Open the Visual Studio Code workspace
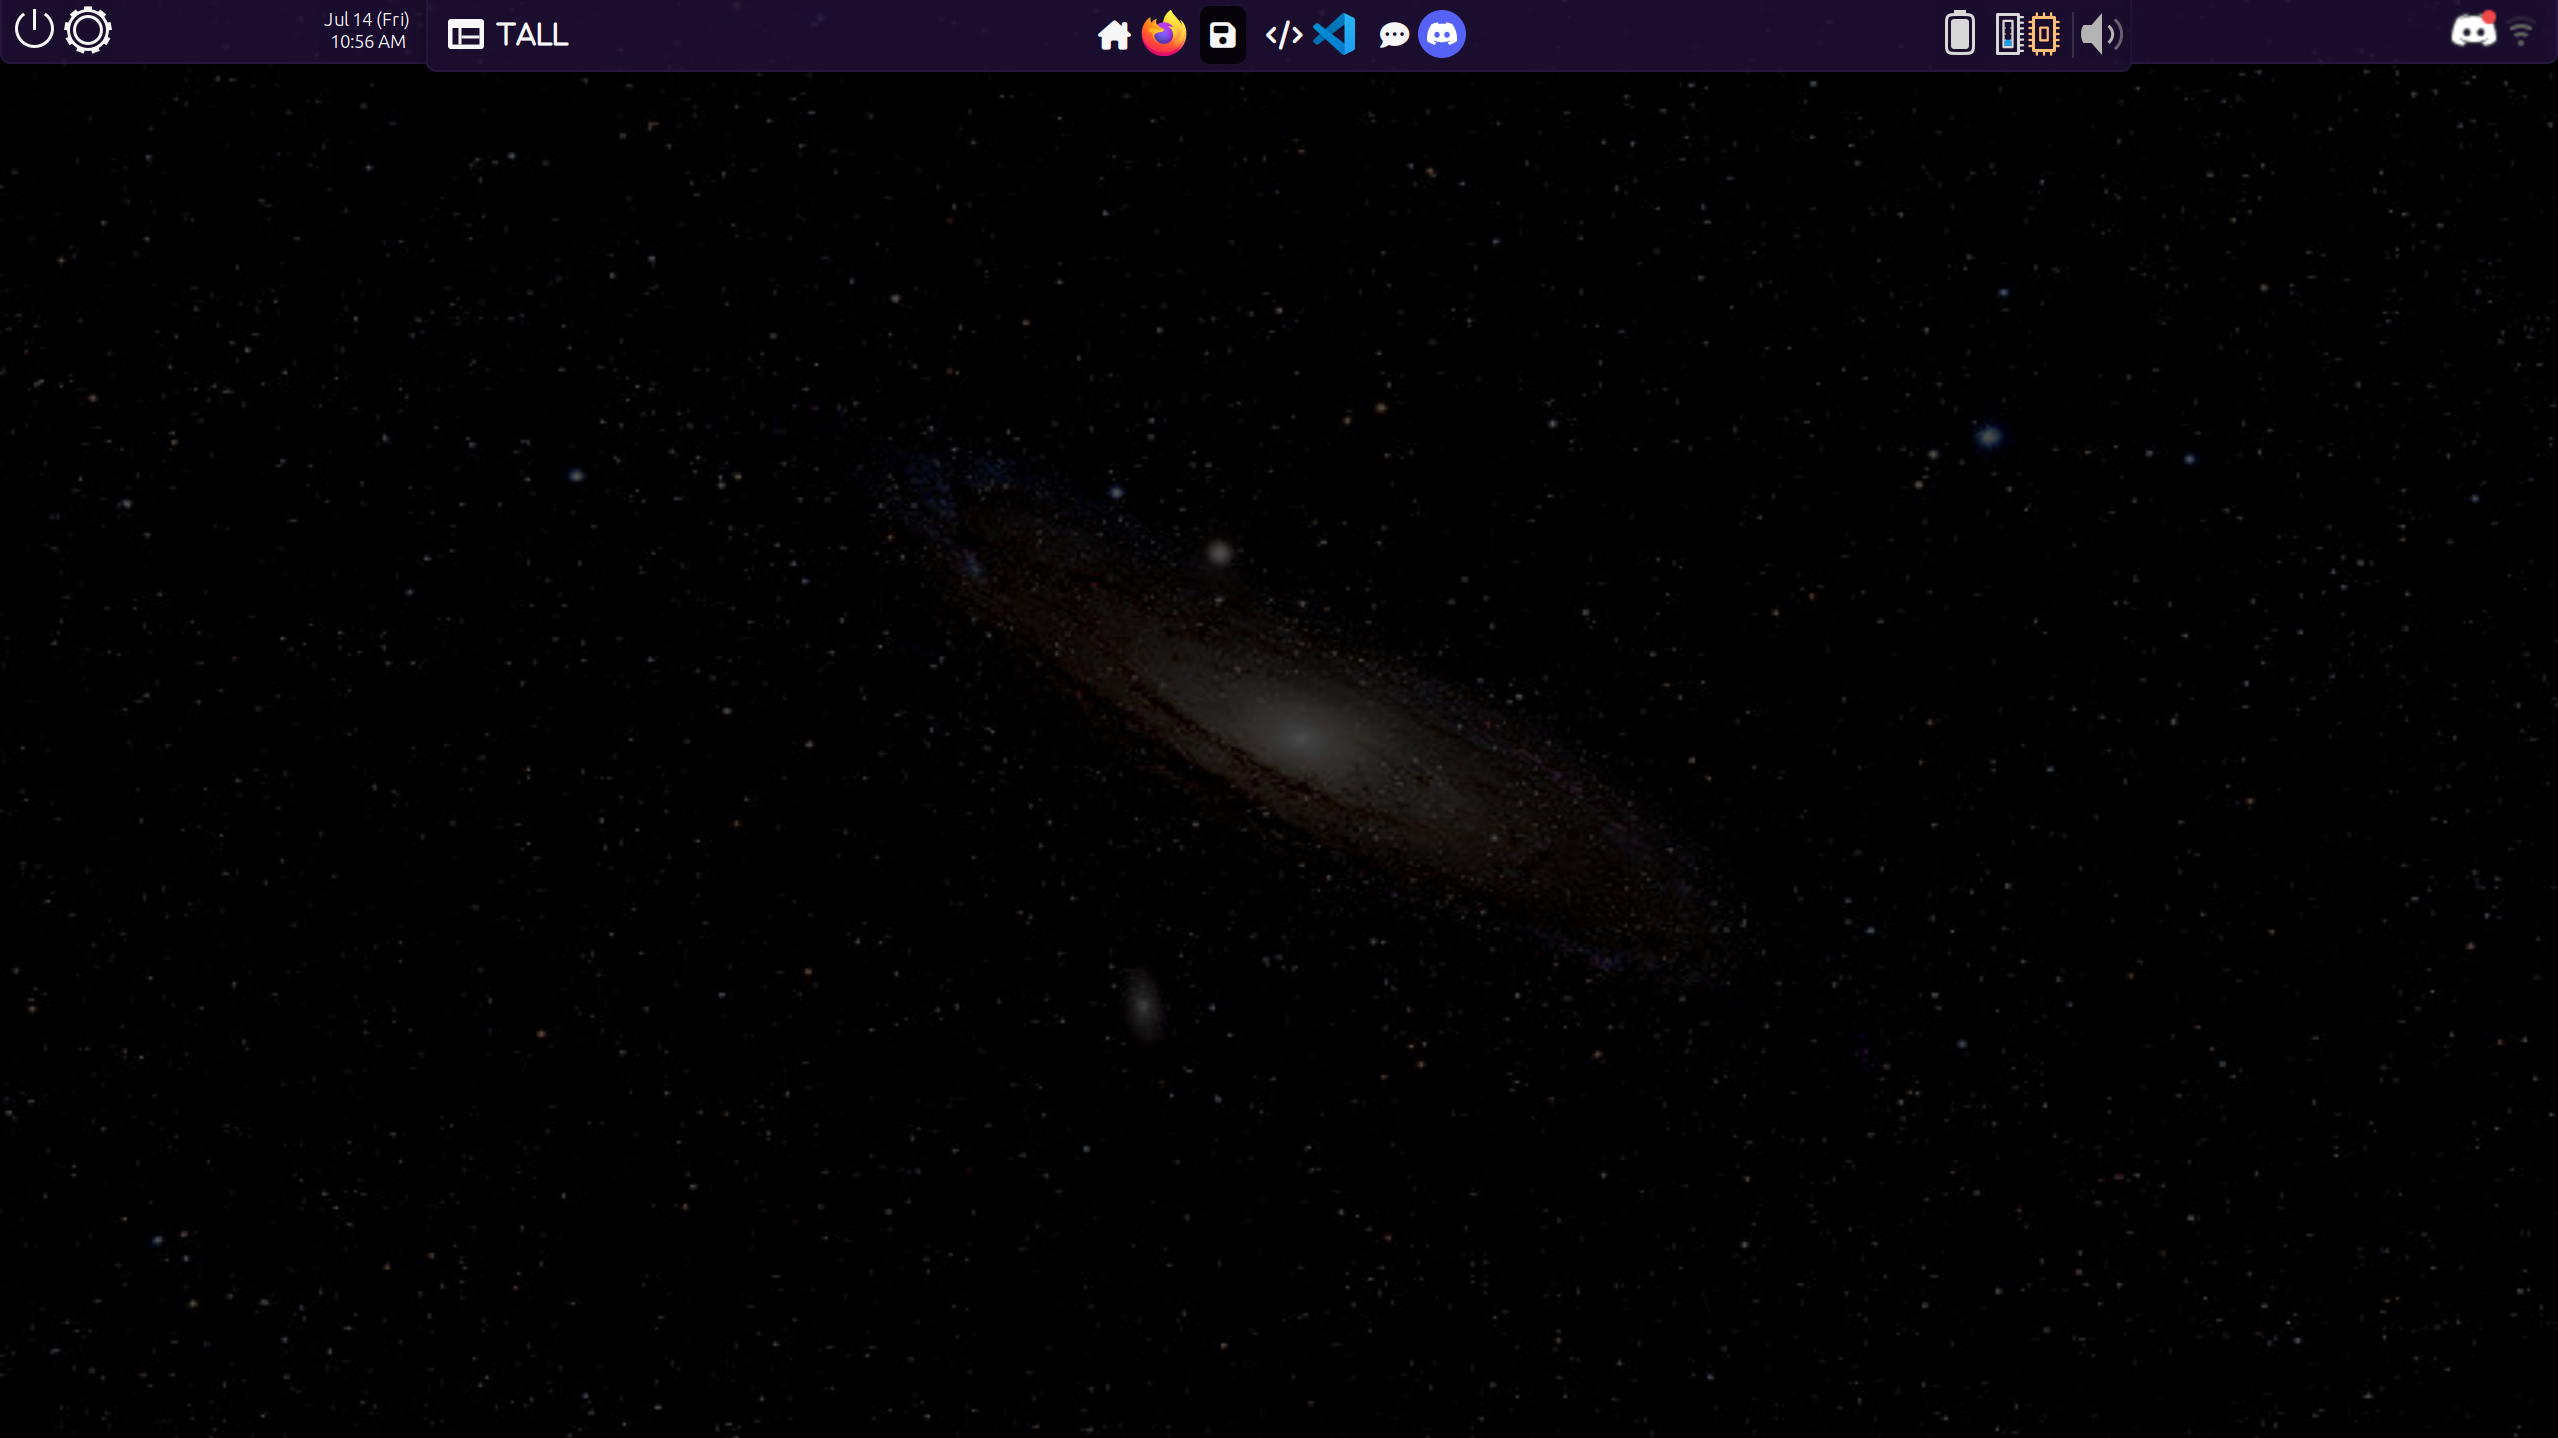2558x1438 pixels. tap(1334, 34)
